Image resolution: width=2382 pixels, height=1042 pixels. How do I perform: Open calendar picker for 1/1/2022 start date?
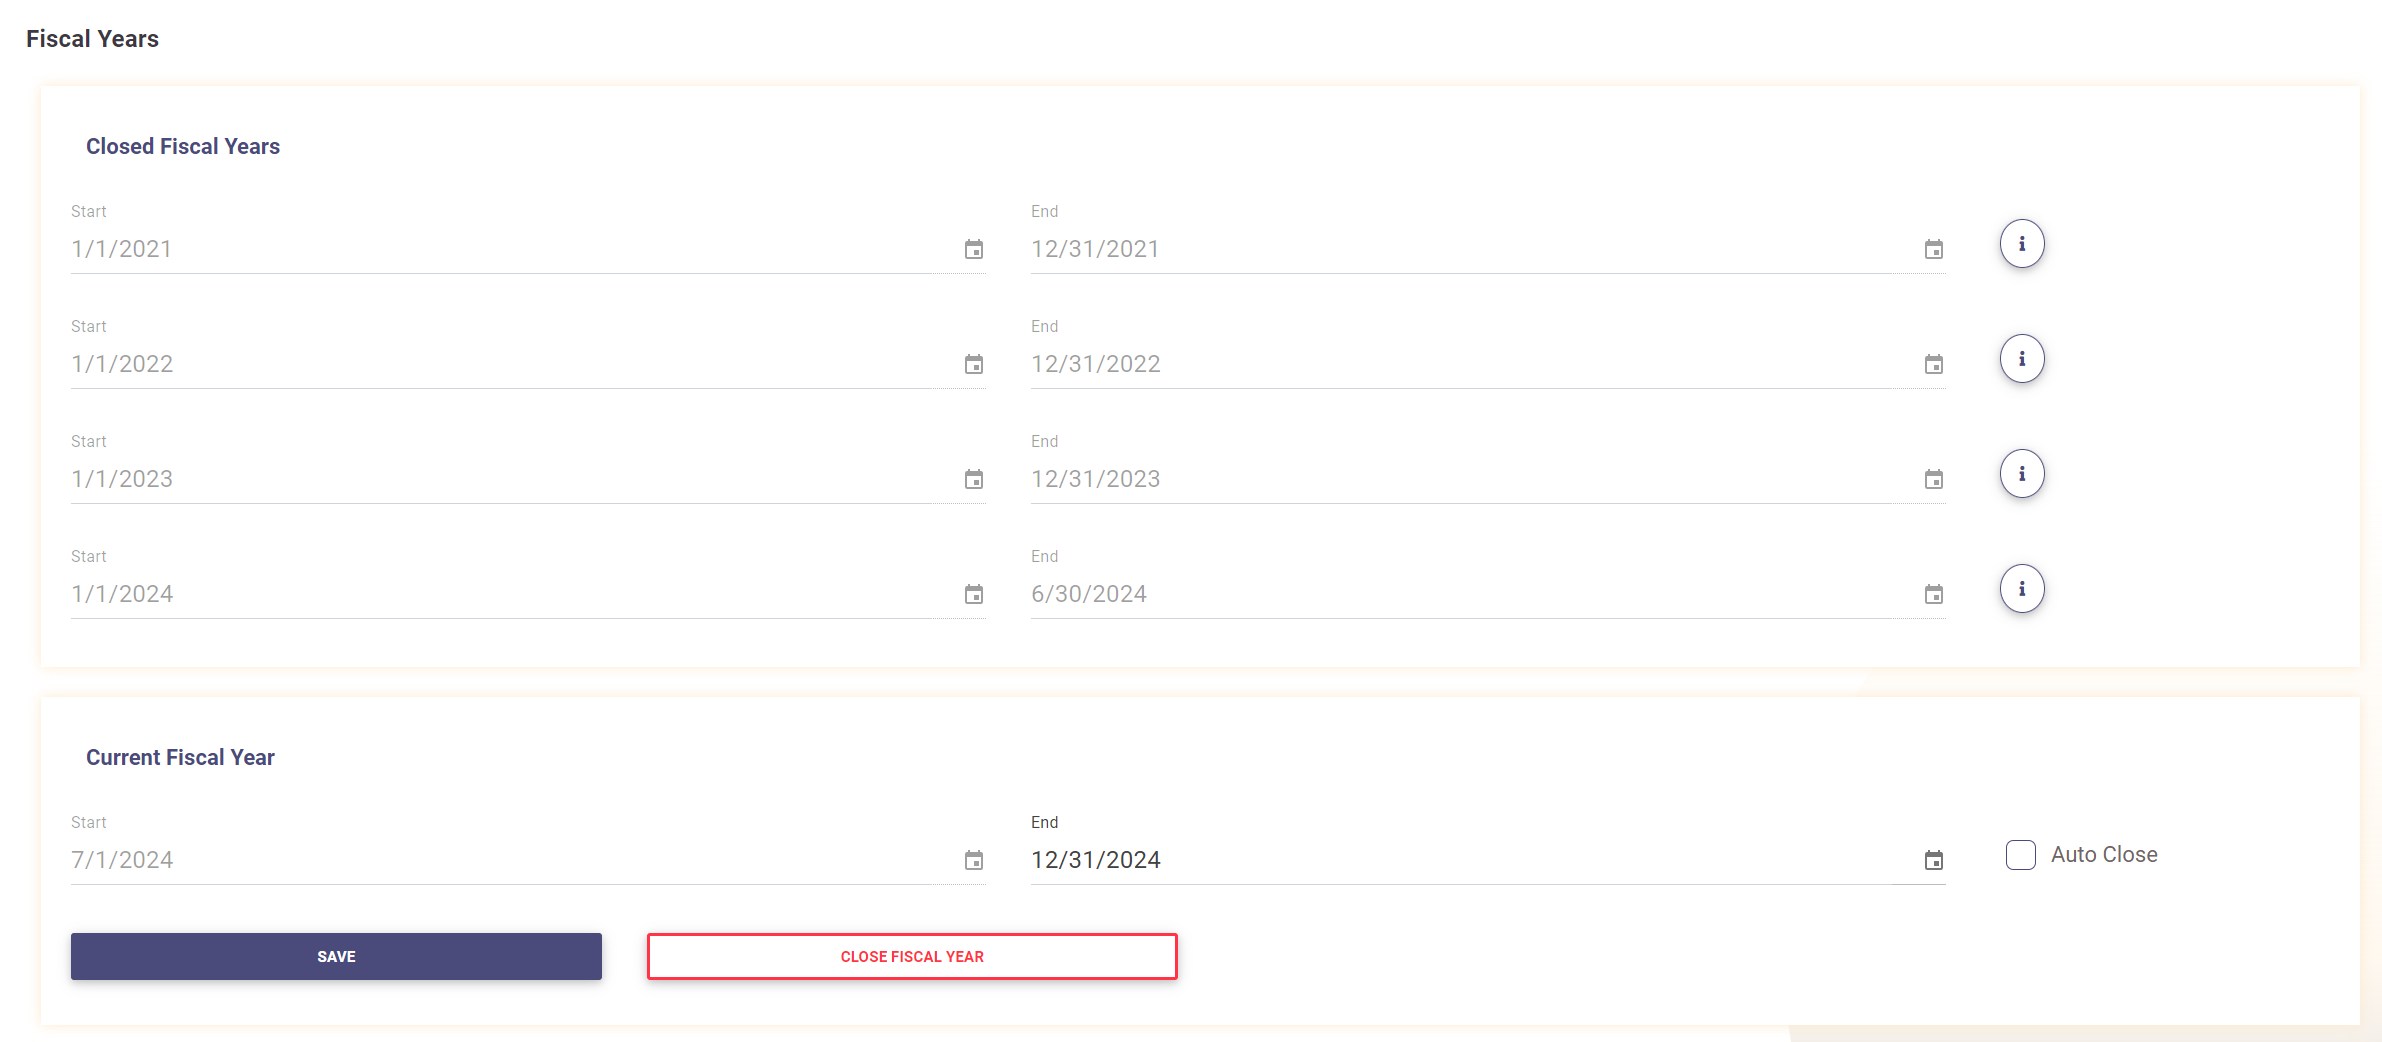[x=973, y=364]
